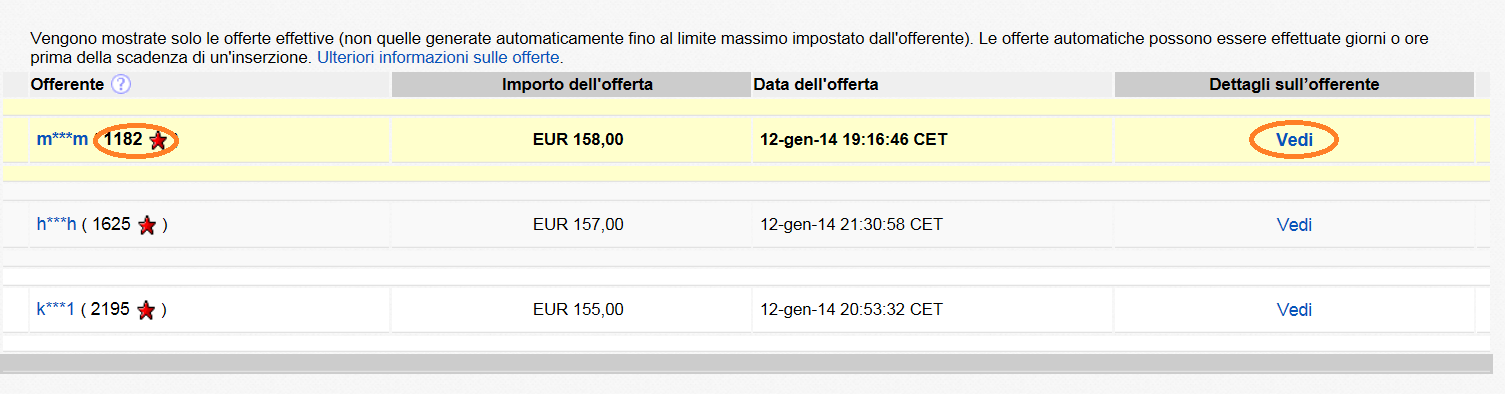Image resolution: width=1505 pixels, height=394 pixels.
Task: Select the 12-gen-14 21:30:58 CET date
Action: click(x=851, y=225)
